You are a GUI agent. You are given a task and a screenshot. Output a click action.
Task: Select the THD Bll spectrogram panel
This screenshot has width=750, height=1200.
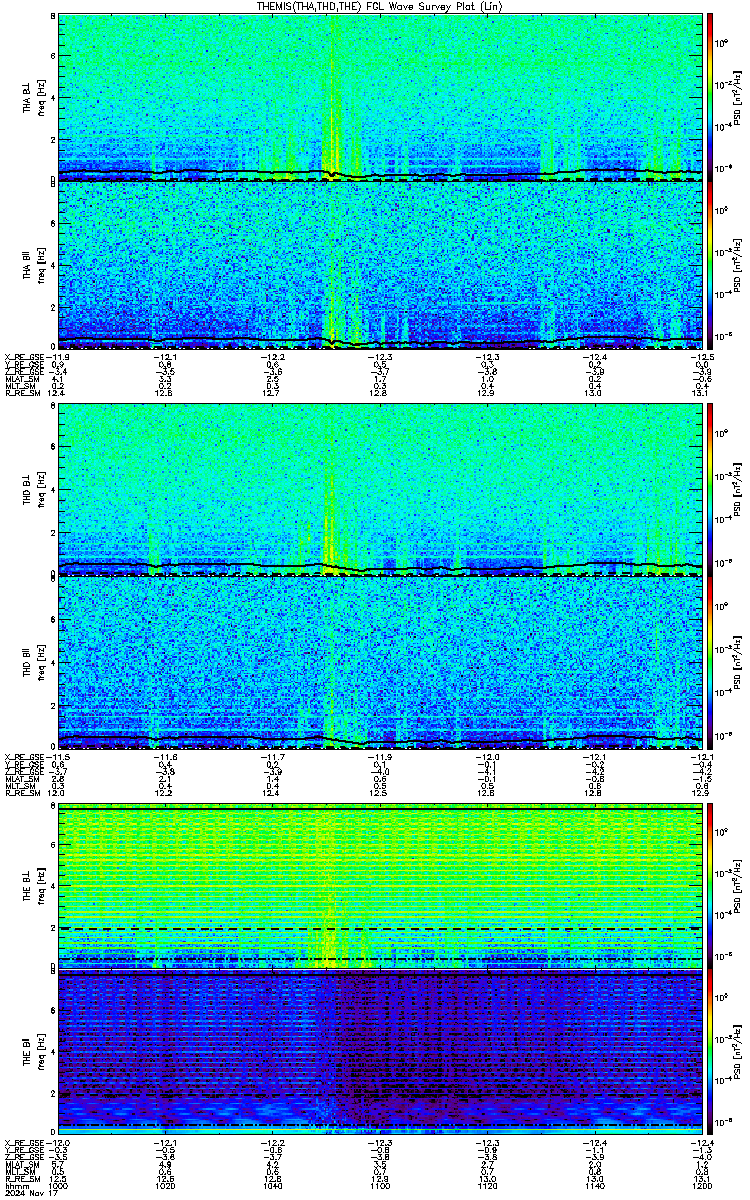click(380, 662)
